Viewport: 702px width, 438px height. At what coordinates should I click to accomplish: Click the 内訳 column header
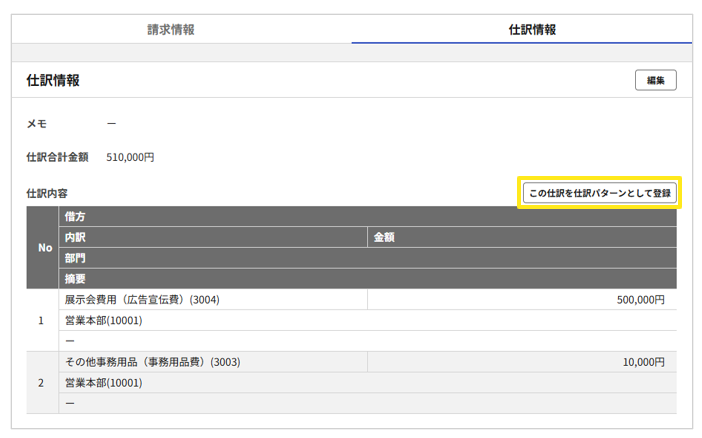point(213,237)
